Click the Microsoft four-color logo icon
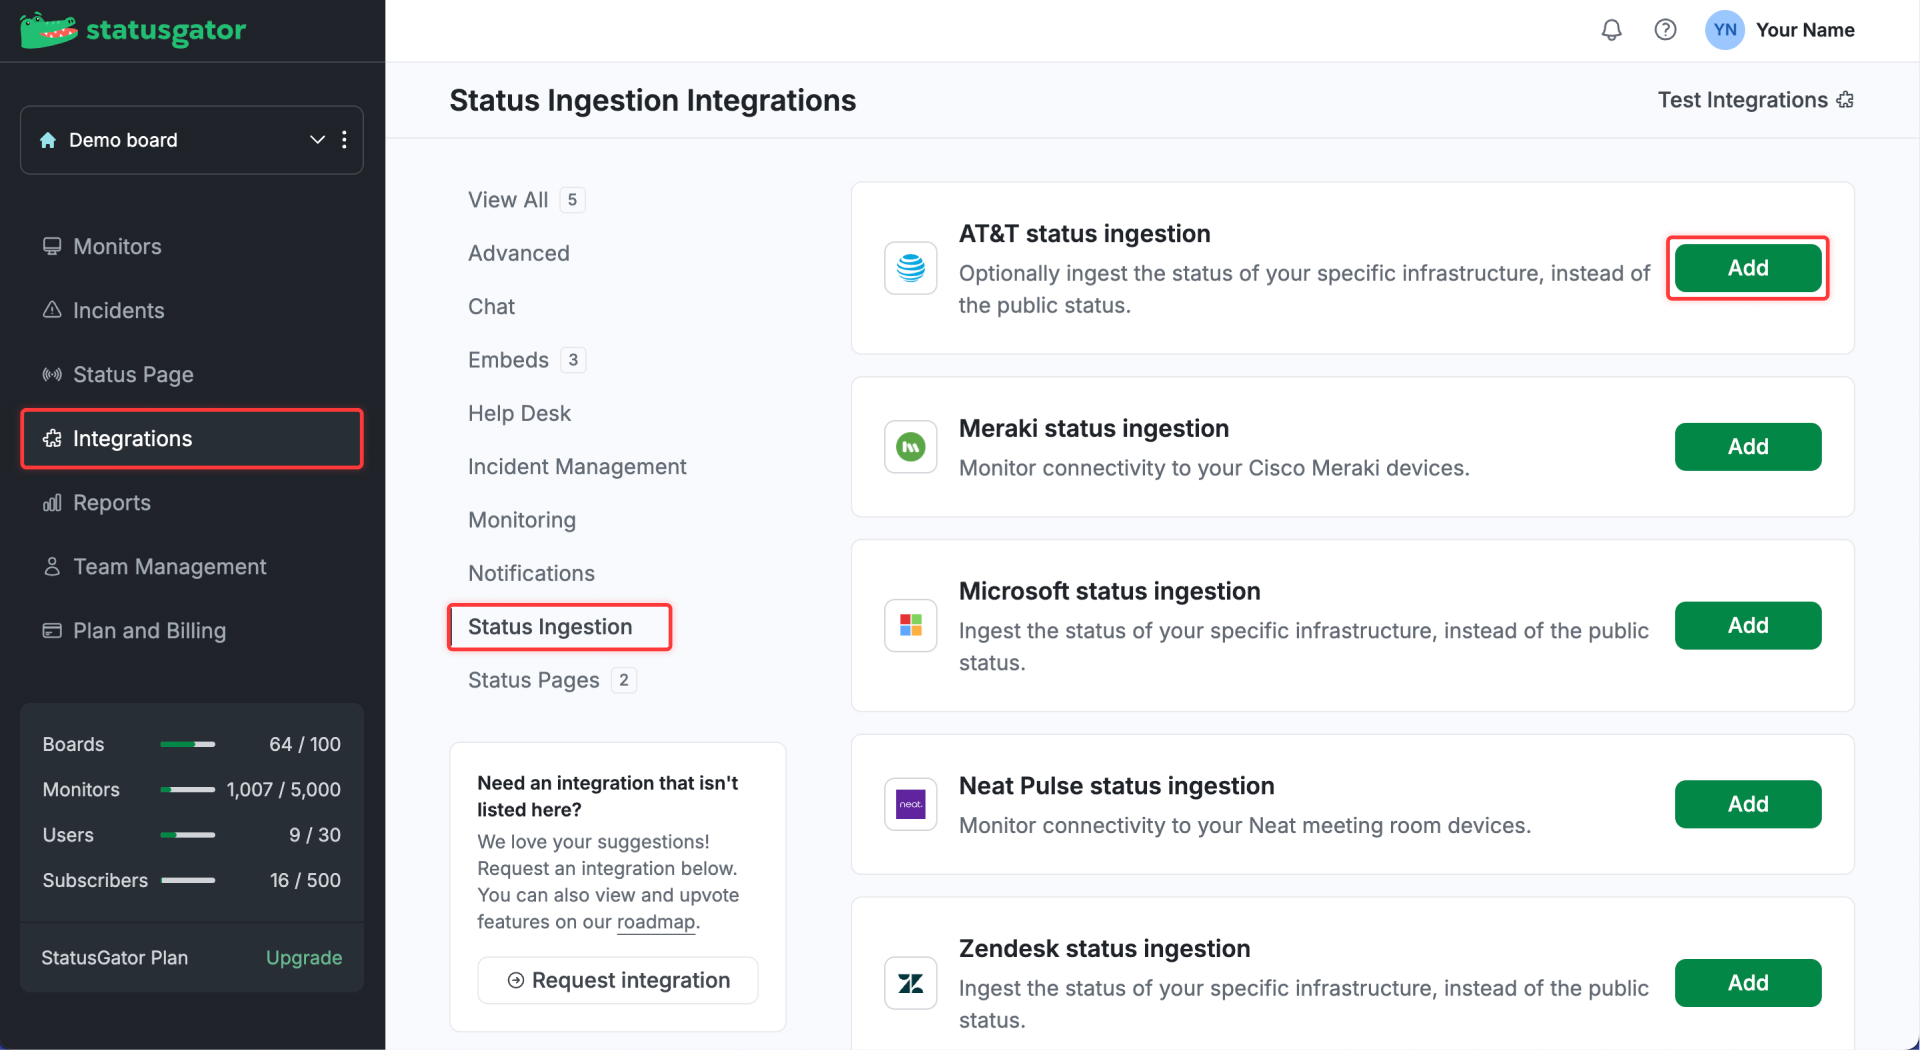The height and width of the screenshot is (1050, 1920). 910,626
